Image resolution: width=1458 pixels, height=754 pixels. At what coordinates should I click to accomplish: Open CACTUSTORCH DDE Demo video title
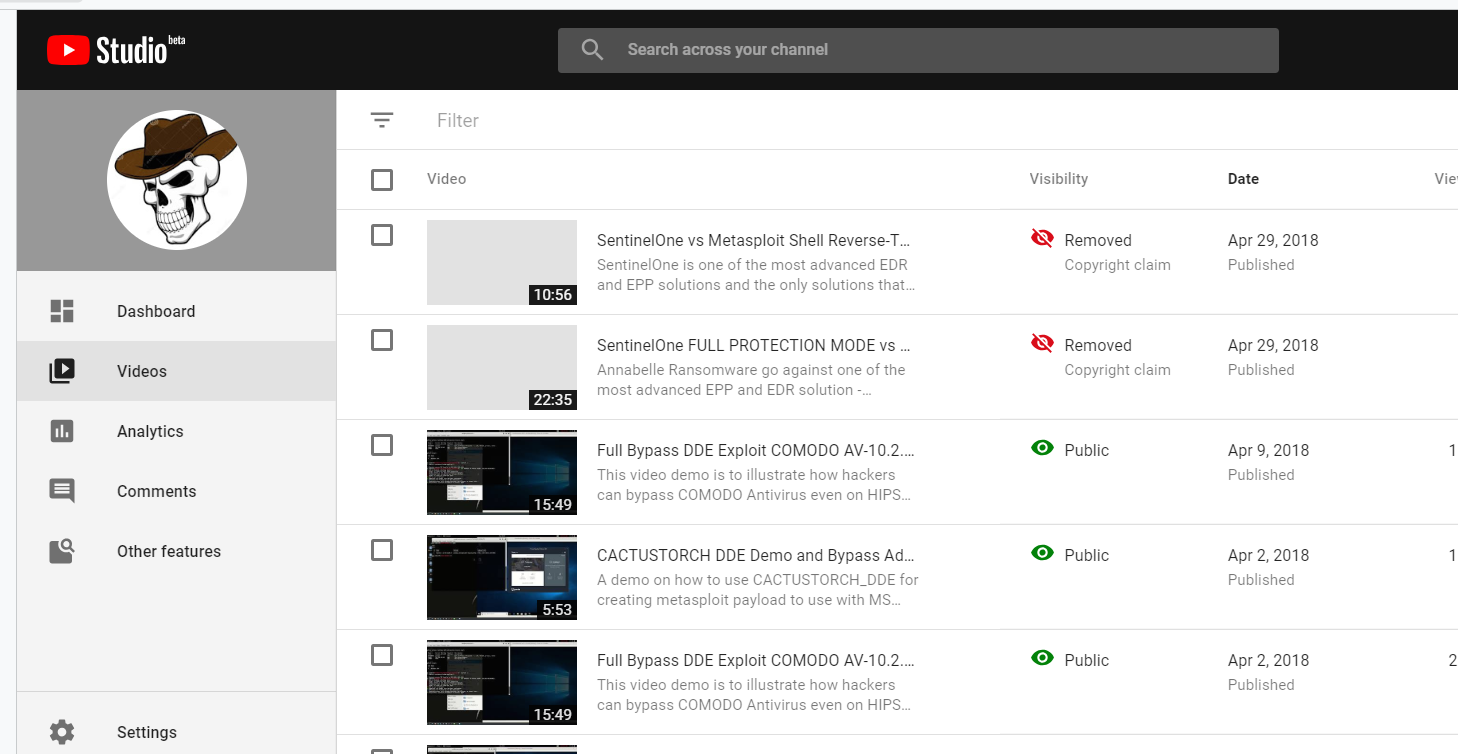(x=756, y=555)
